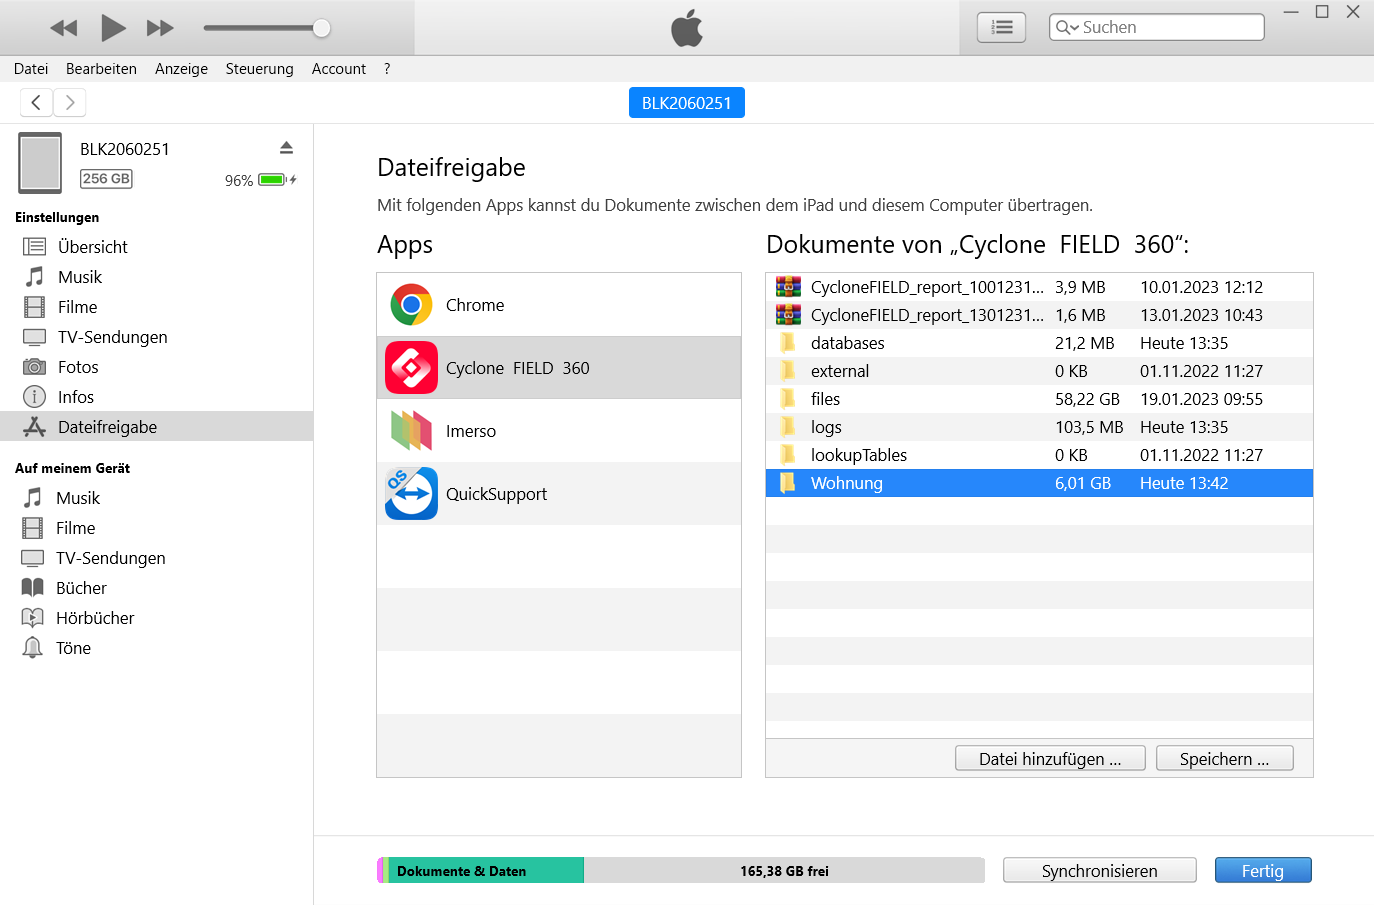The width and height of the screenshot is (1374, 905).
Task: Click the Suchen search field
Action: (1156, 27)
